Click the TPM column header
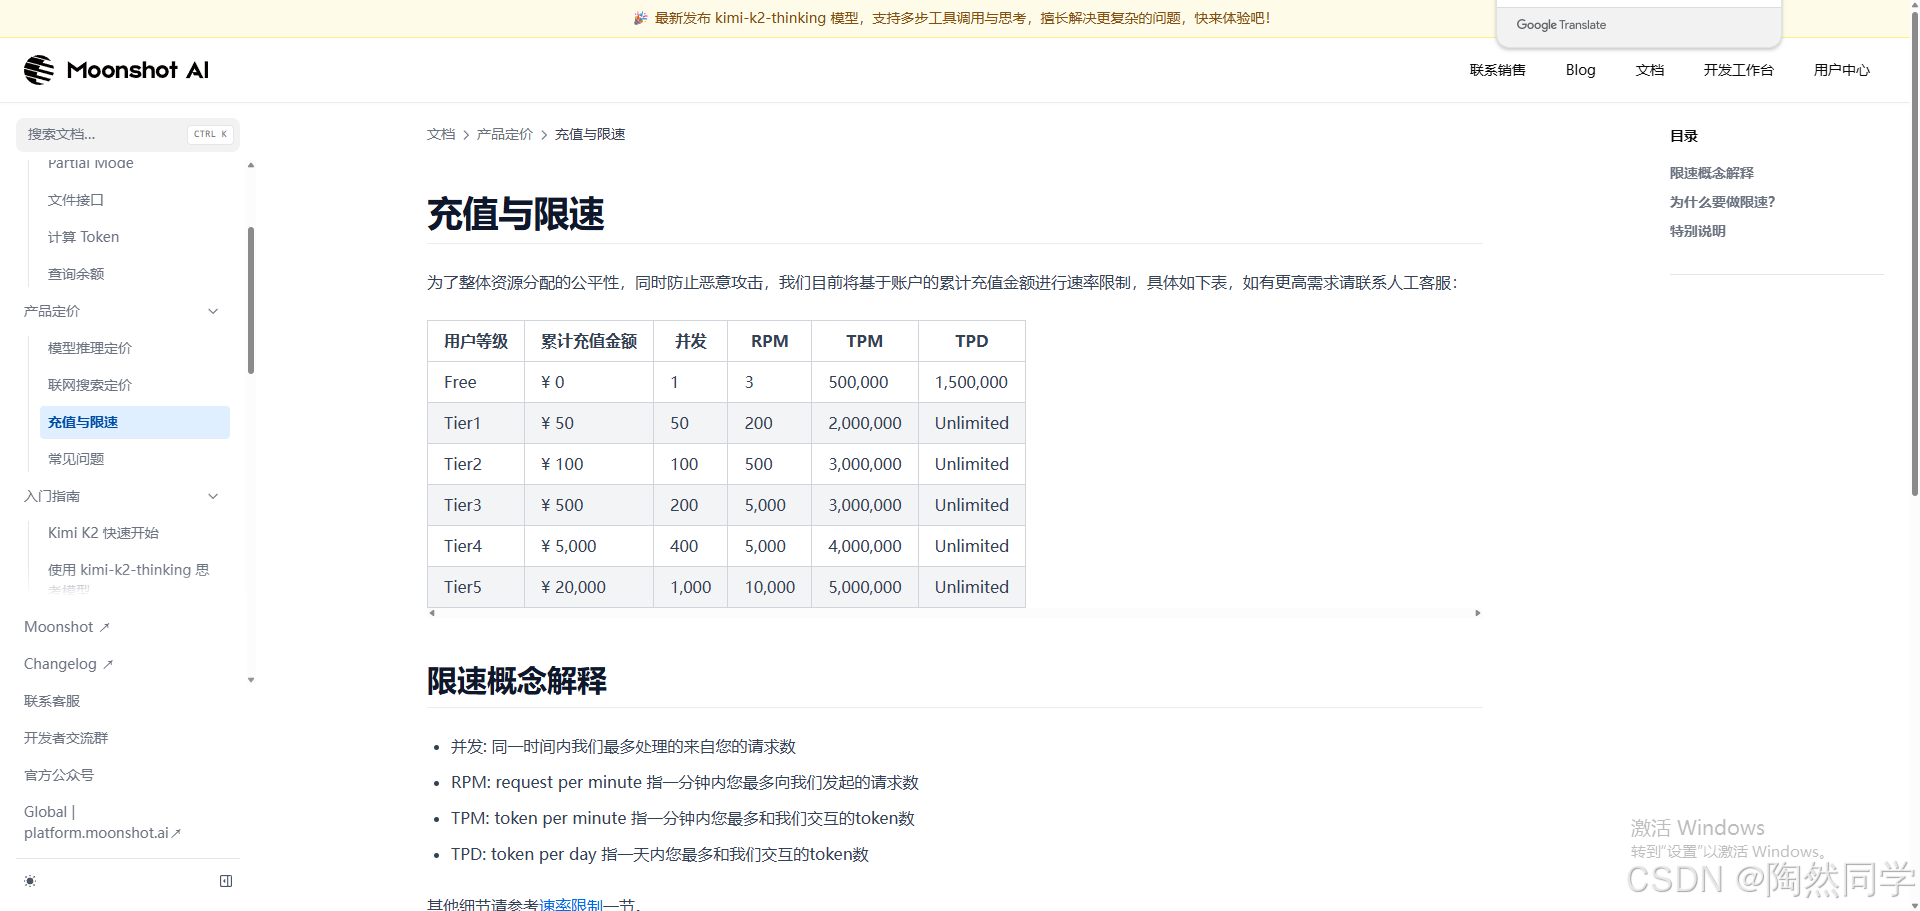The image size is (1920, 911). [x=864, y=341]
